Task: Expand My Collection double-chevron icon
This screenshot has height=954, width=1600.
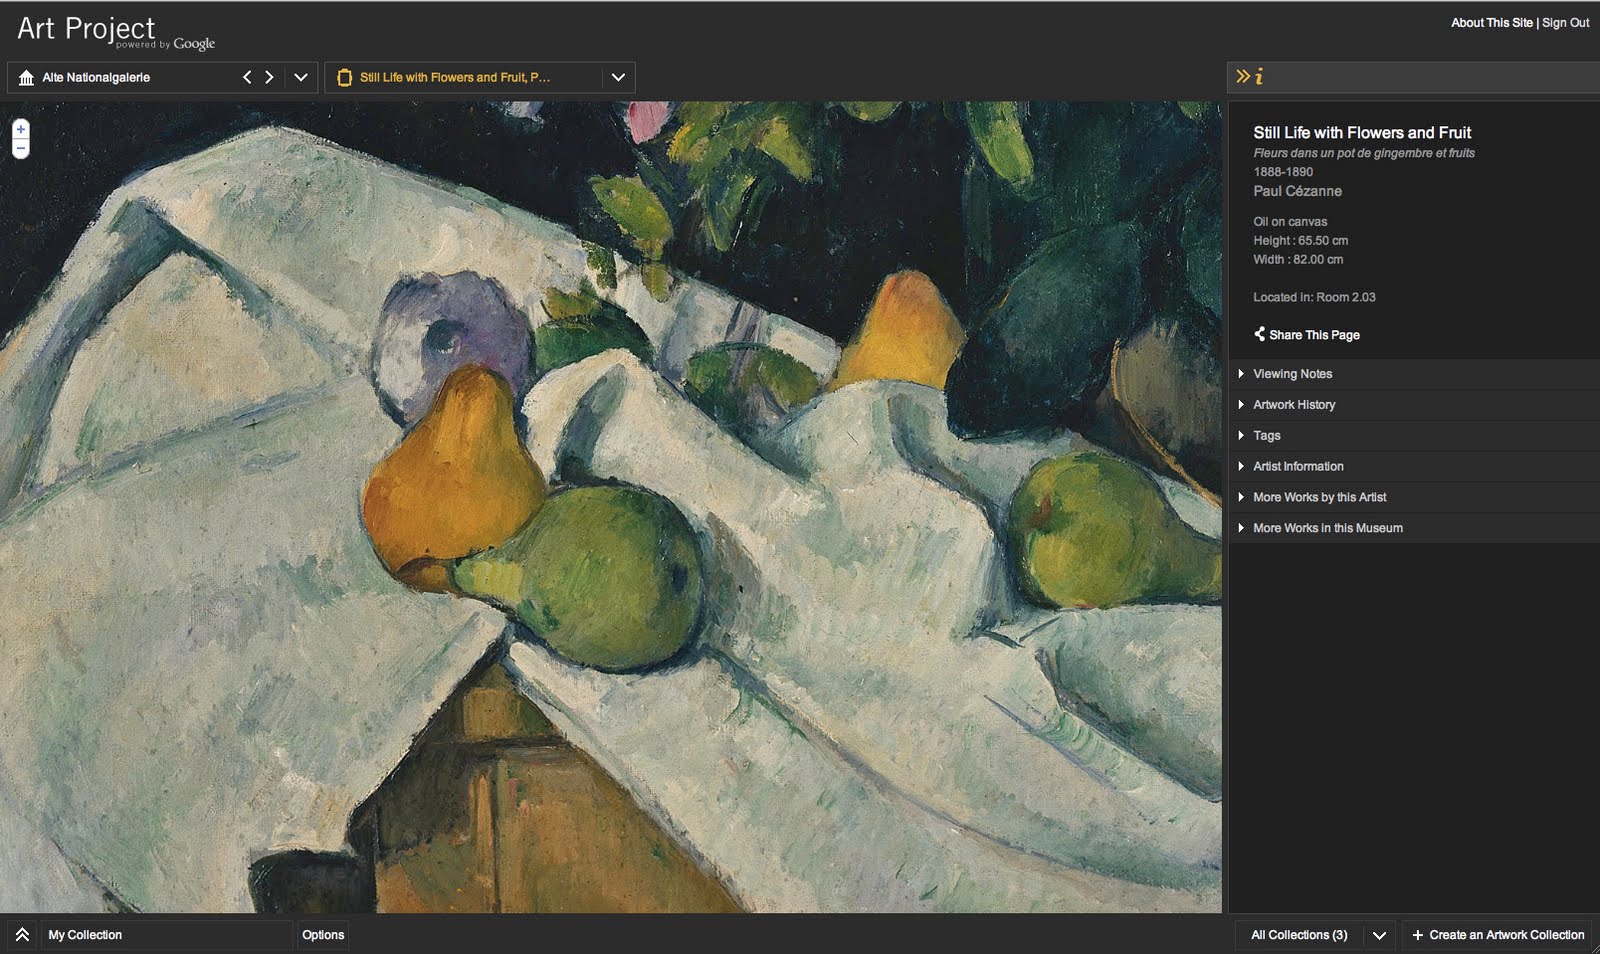Action: 22,935
